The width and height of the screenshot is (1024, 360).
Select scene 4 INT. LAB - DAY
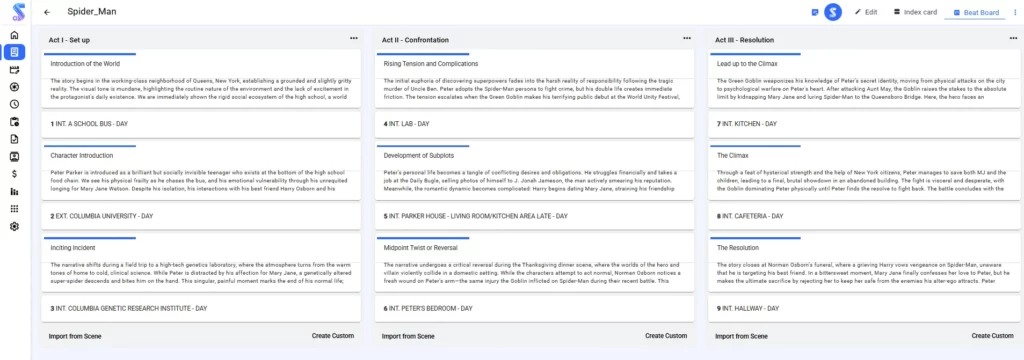tap(534, 124)
